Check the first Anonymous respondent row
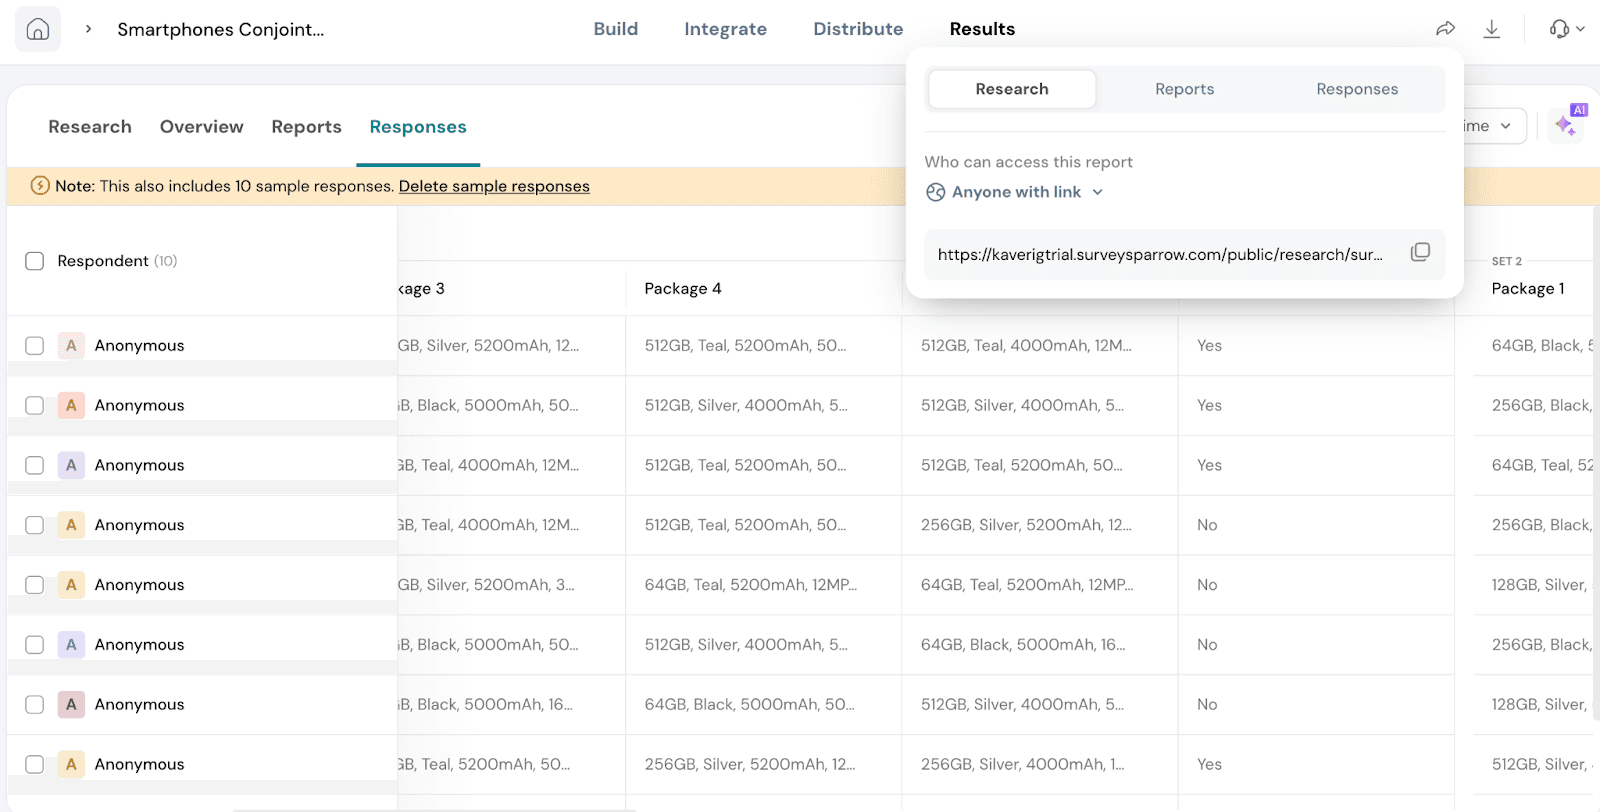Viewport: 1600px width, 812px height. click(35, 346)
